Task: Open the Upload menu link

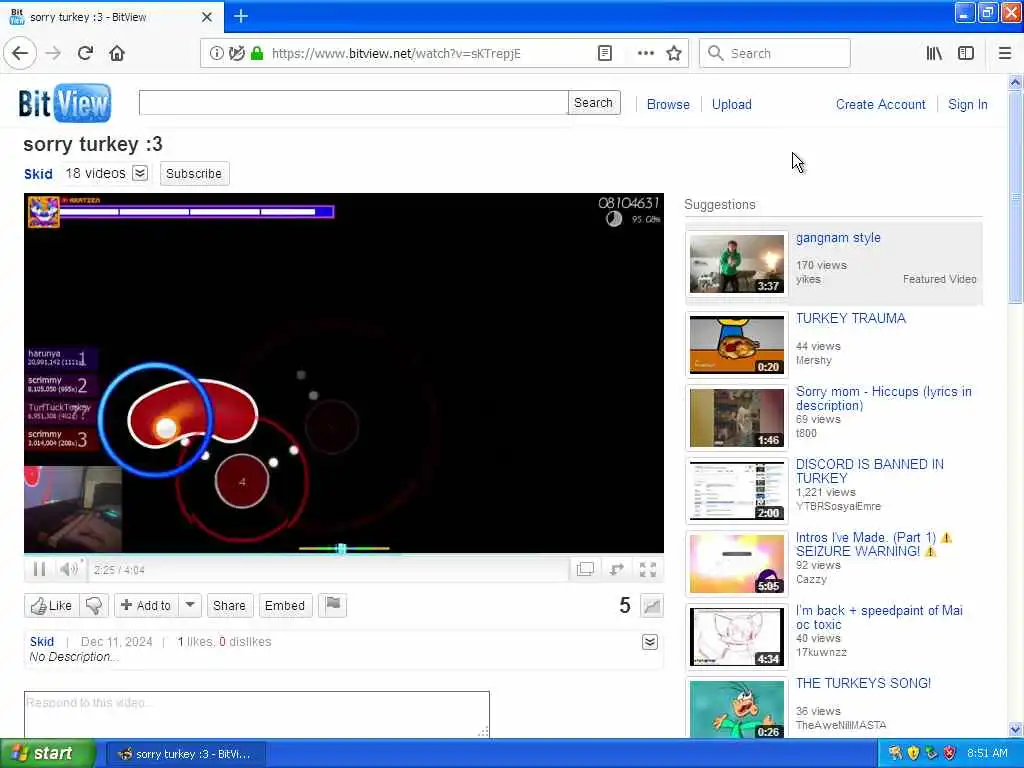Action: pos(731,104)
